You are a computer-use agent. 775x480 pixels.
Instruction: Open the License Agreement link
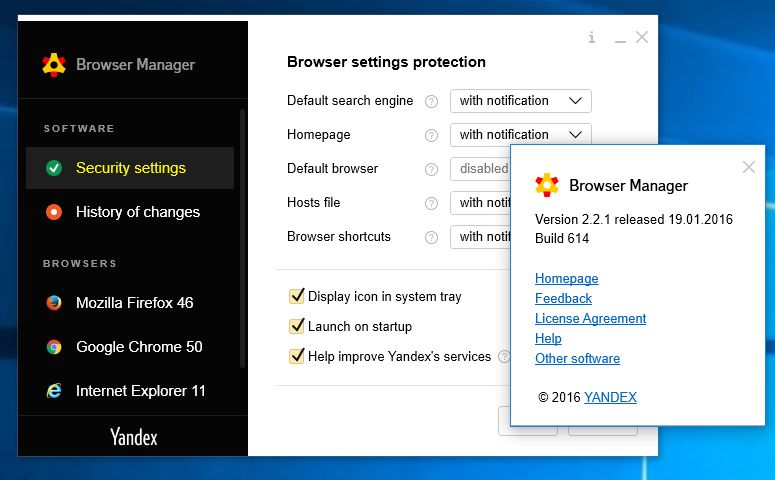click(x=590, y=318)
